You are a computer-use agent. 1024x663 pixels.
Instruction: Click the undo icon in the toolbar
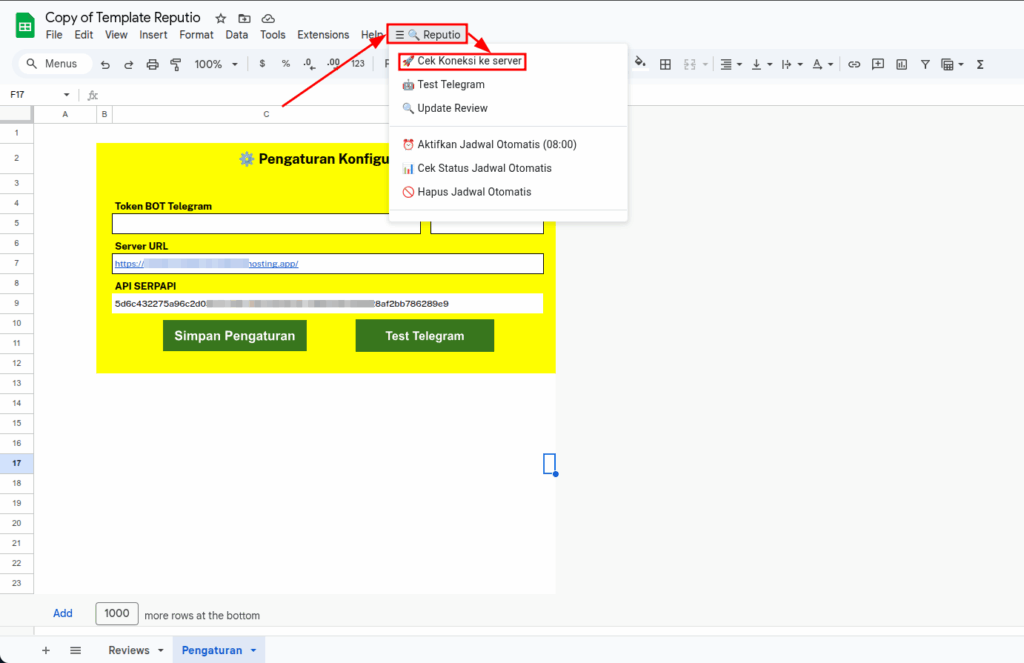click(x=105, y=64)
